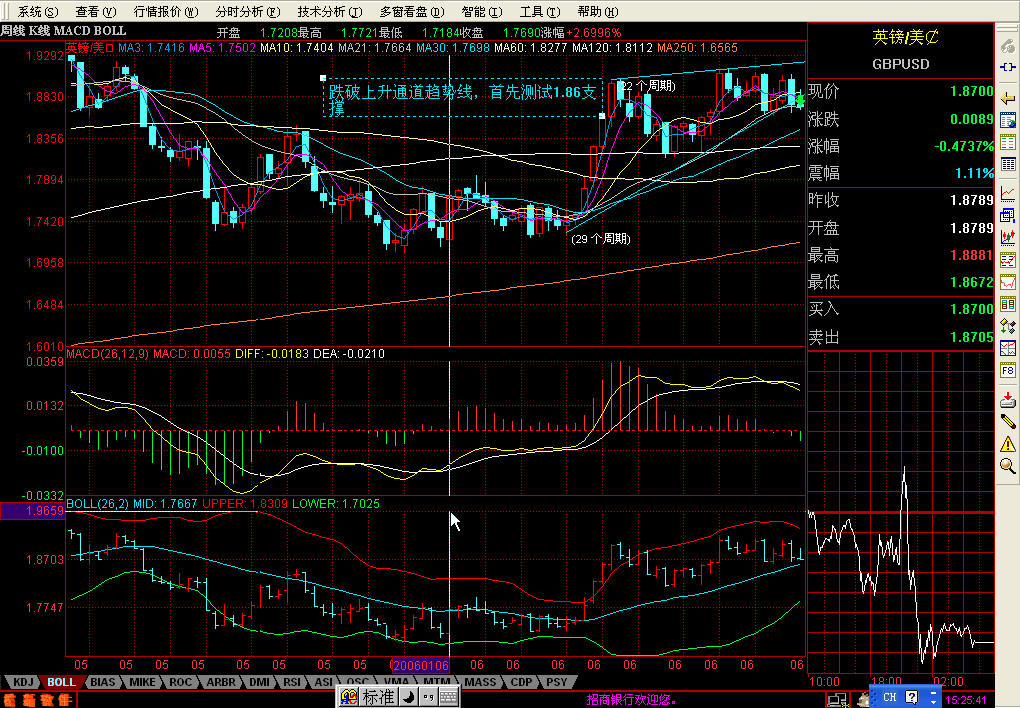Click the 卖出 1.8705 value
The height and width of the screenshot is (708, 1020).
point(972,337)
